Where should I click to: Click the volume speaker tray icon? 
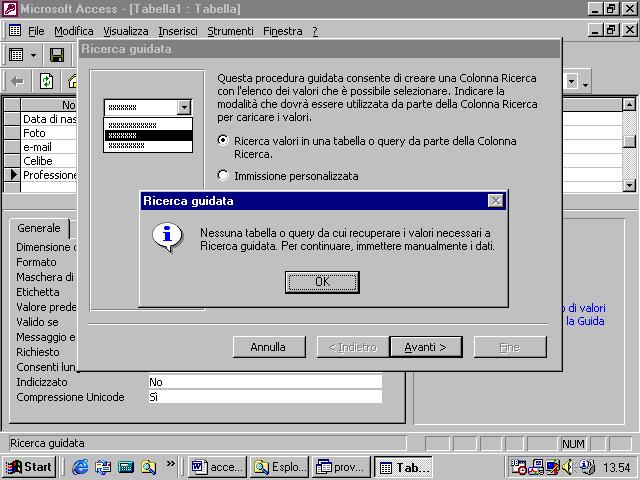coord(567,467)
